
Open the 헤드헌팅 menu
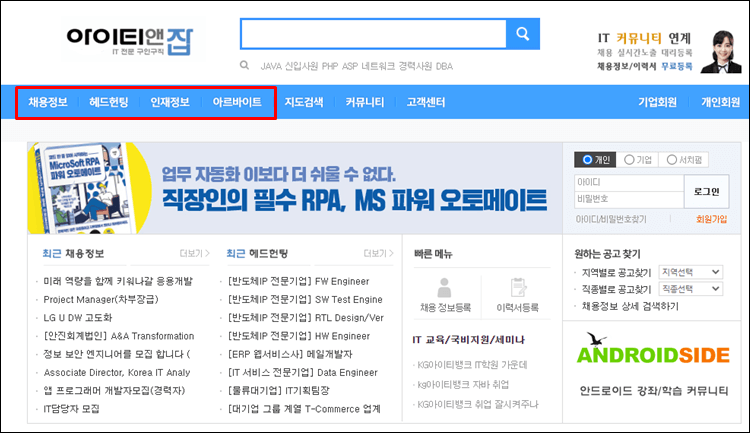click(x=109, y=102)
